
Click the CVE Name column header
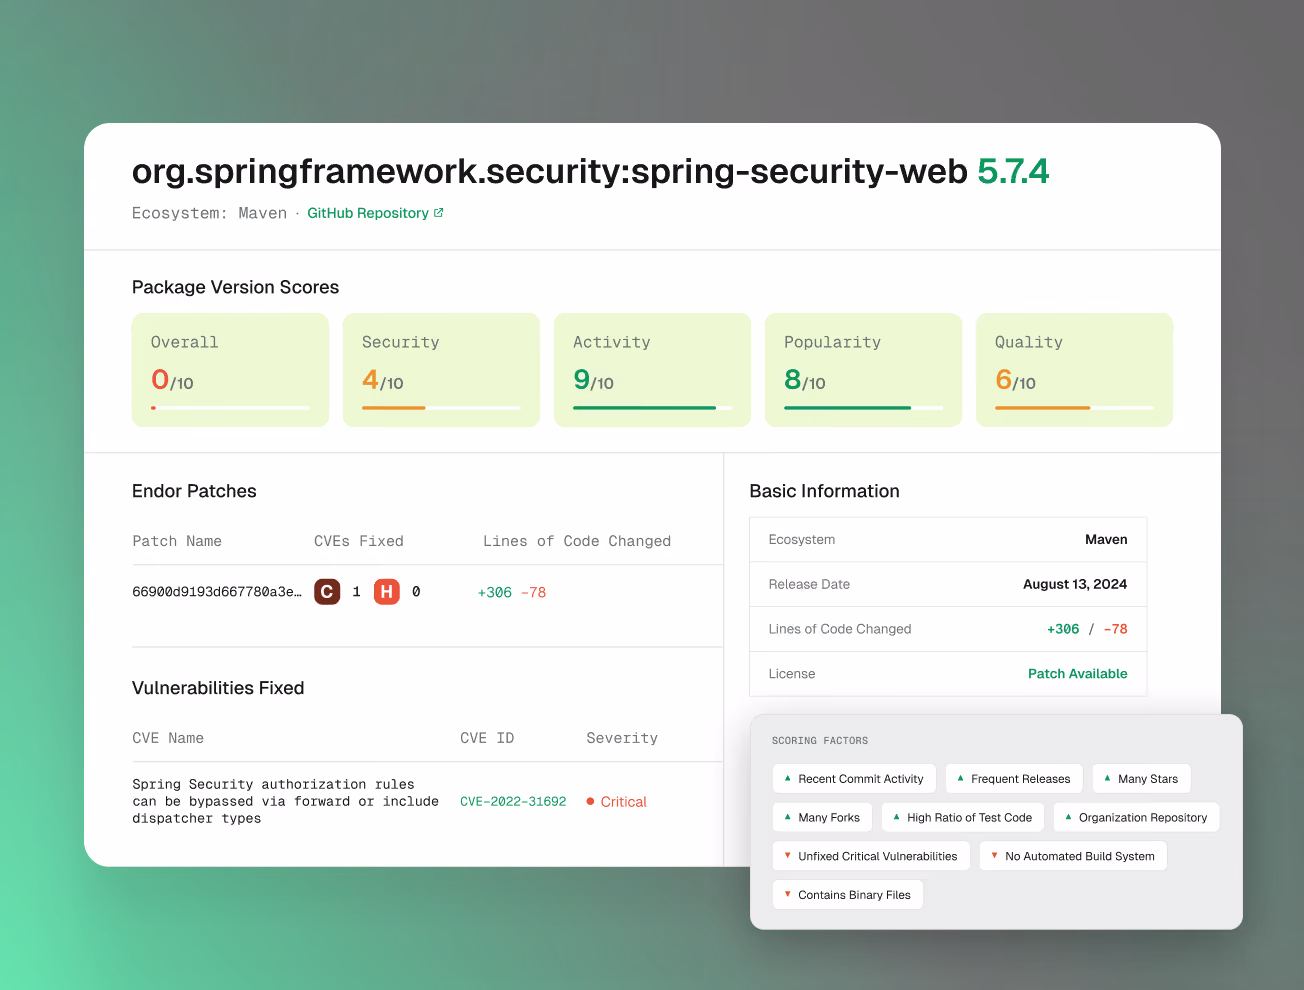pos(168,738)
